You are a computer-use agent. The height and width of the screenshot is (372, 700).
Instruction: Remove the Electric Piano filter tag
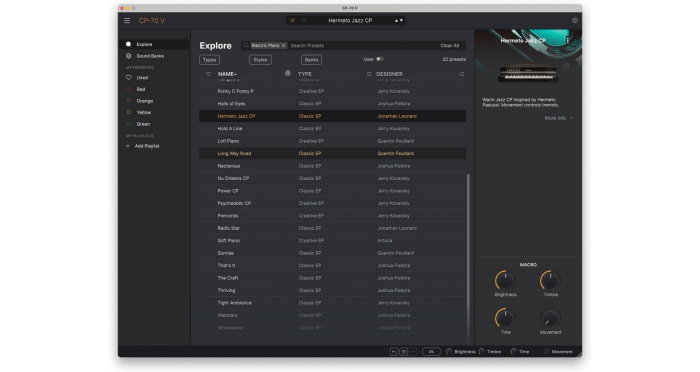(x=283, y=46)
